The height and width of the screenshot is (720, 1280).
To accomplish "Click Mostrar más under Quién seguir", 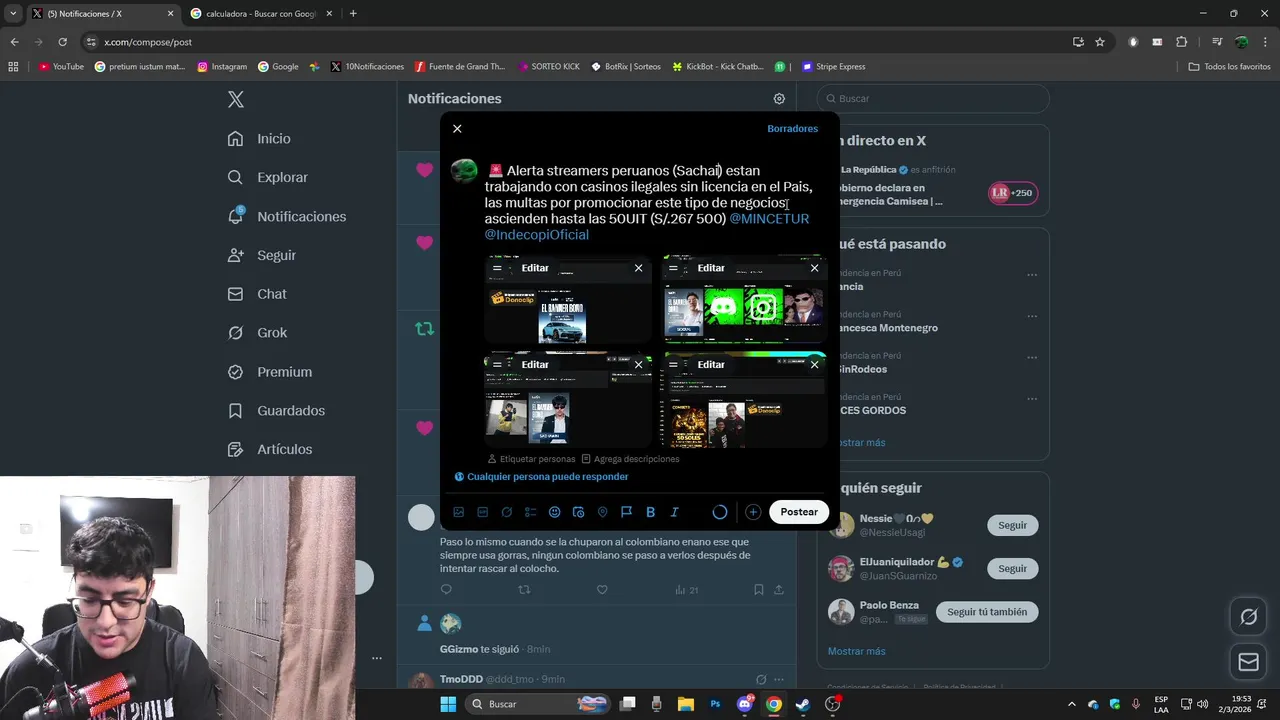I will [856, 651].
